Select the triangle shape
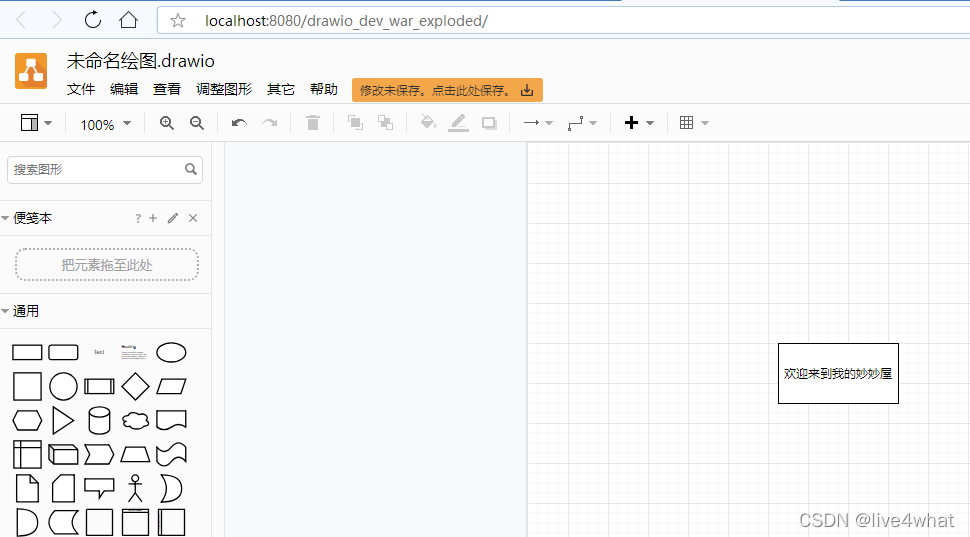Viewport: 970px width, 537px height. pyautogui.click(x=63, y=421)
